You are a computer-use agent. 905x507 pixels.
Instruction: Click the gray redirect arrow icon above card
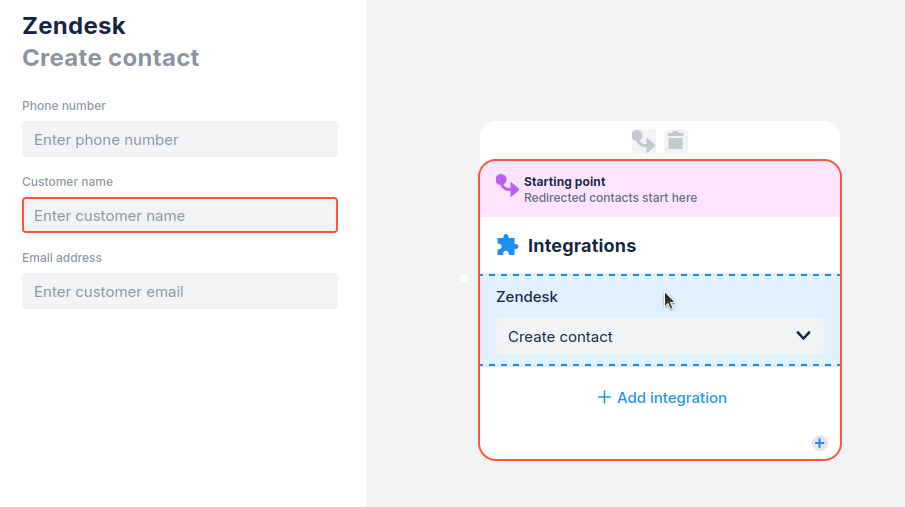coord(643,141)
